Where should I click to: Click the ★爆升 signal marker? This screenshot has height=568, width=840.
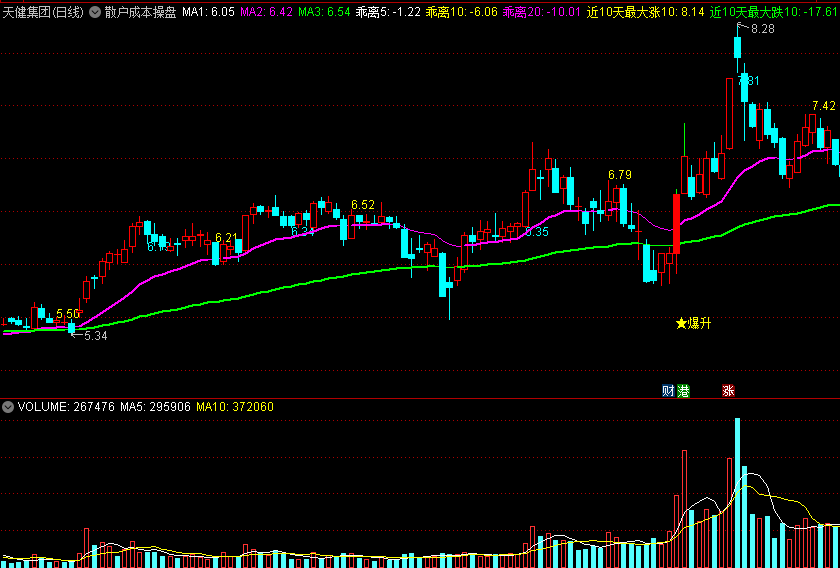(693, 323)
